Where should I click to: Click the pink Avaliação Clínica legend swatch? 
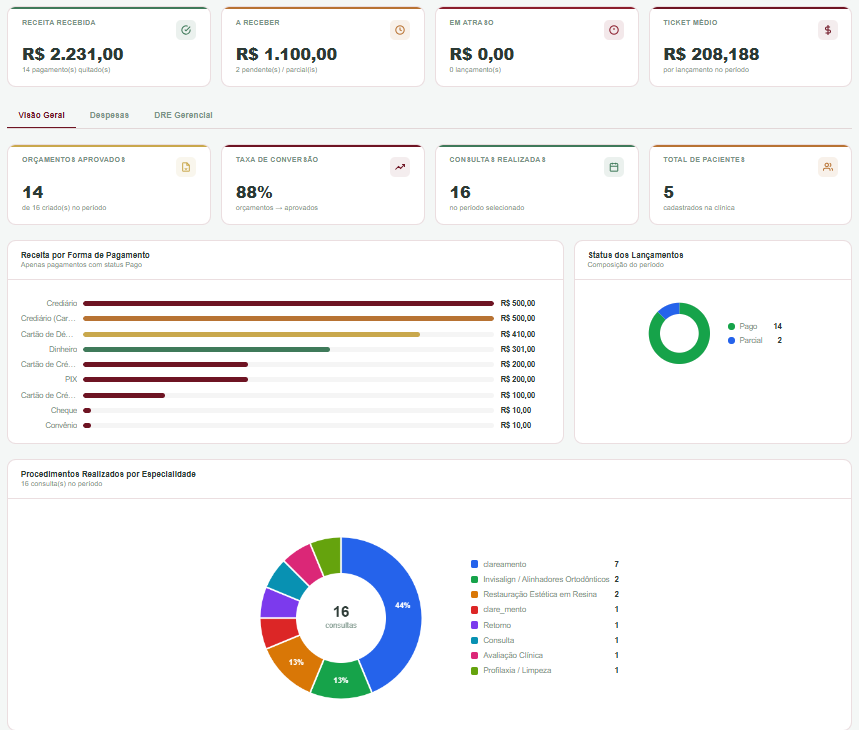pos(474,656)
